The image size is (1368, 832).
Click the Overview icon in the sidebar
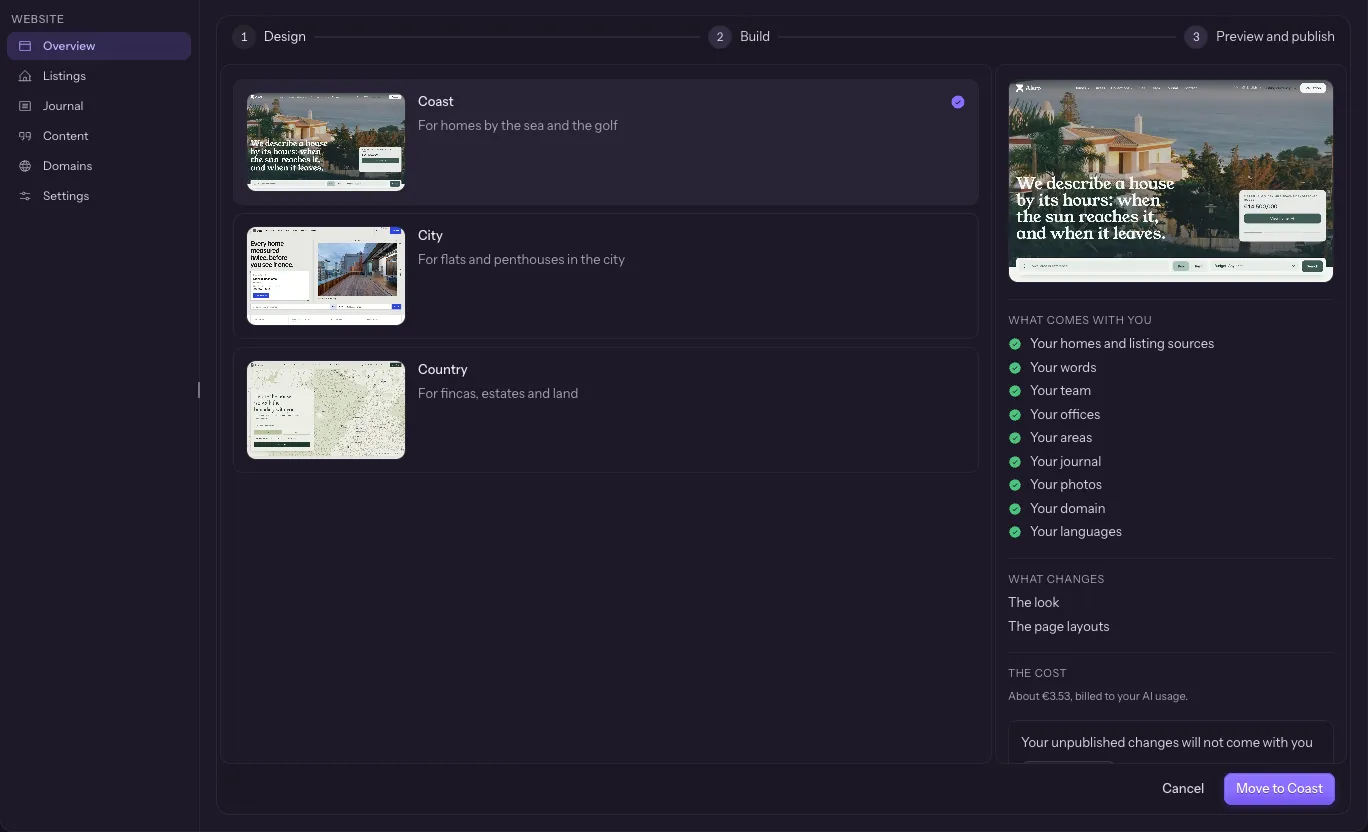pyautogui.click(x=25, y=46)
